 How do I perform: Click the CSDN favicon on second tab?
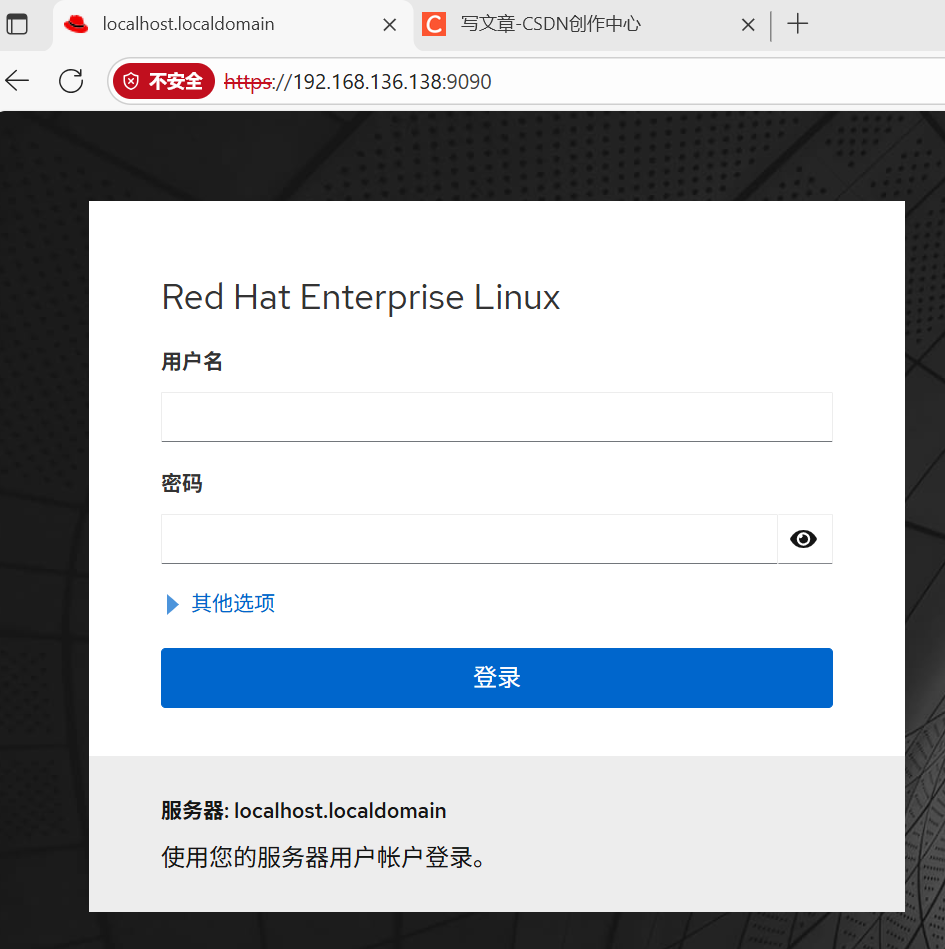[x=434, y=24]
